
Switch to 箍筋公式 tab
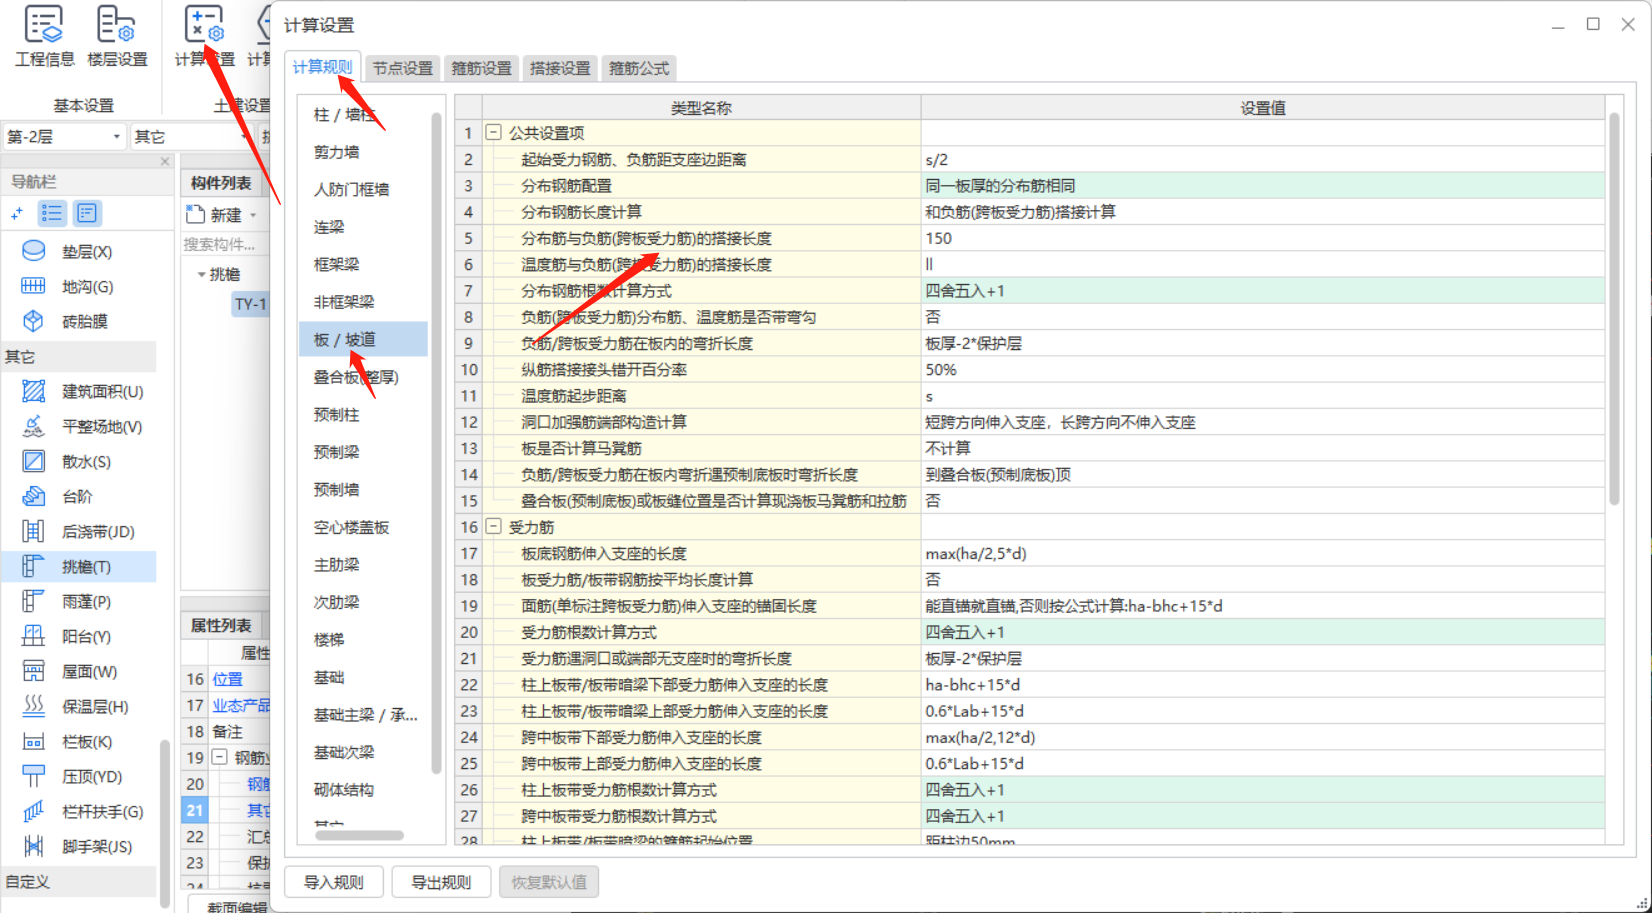(x=639, y=68)
